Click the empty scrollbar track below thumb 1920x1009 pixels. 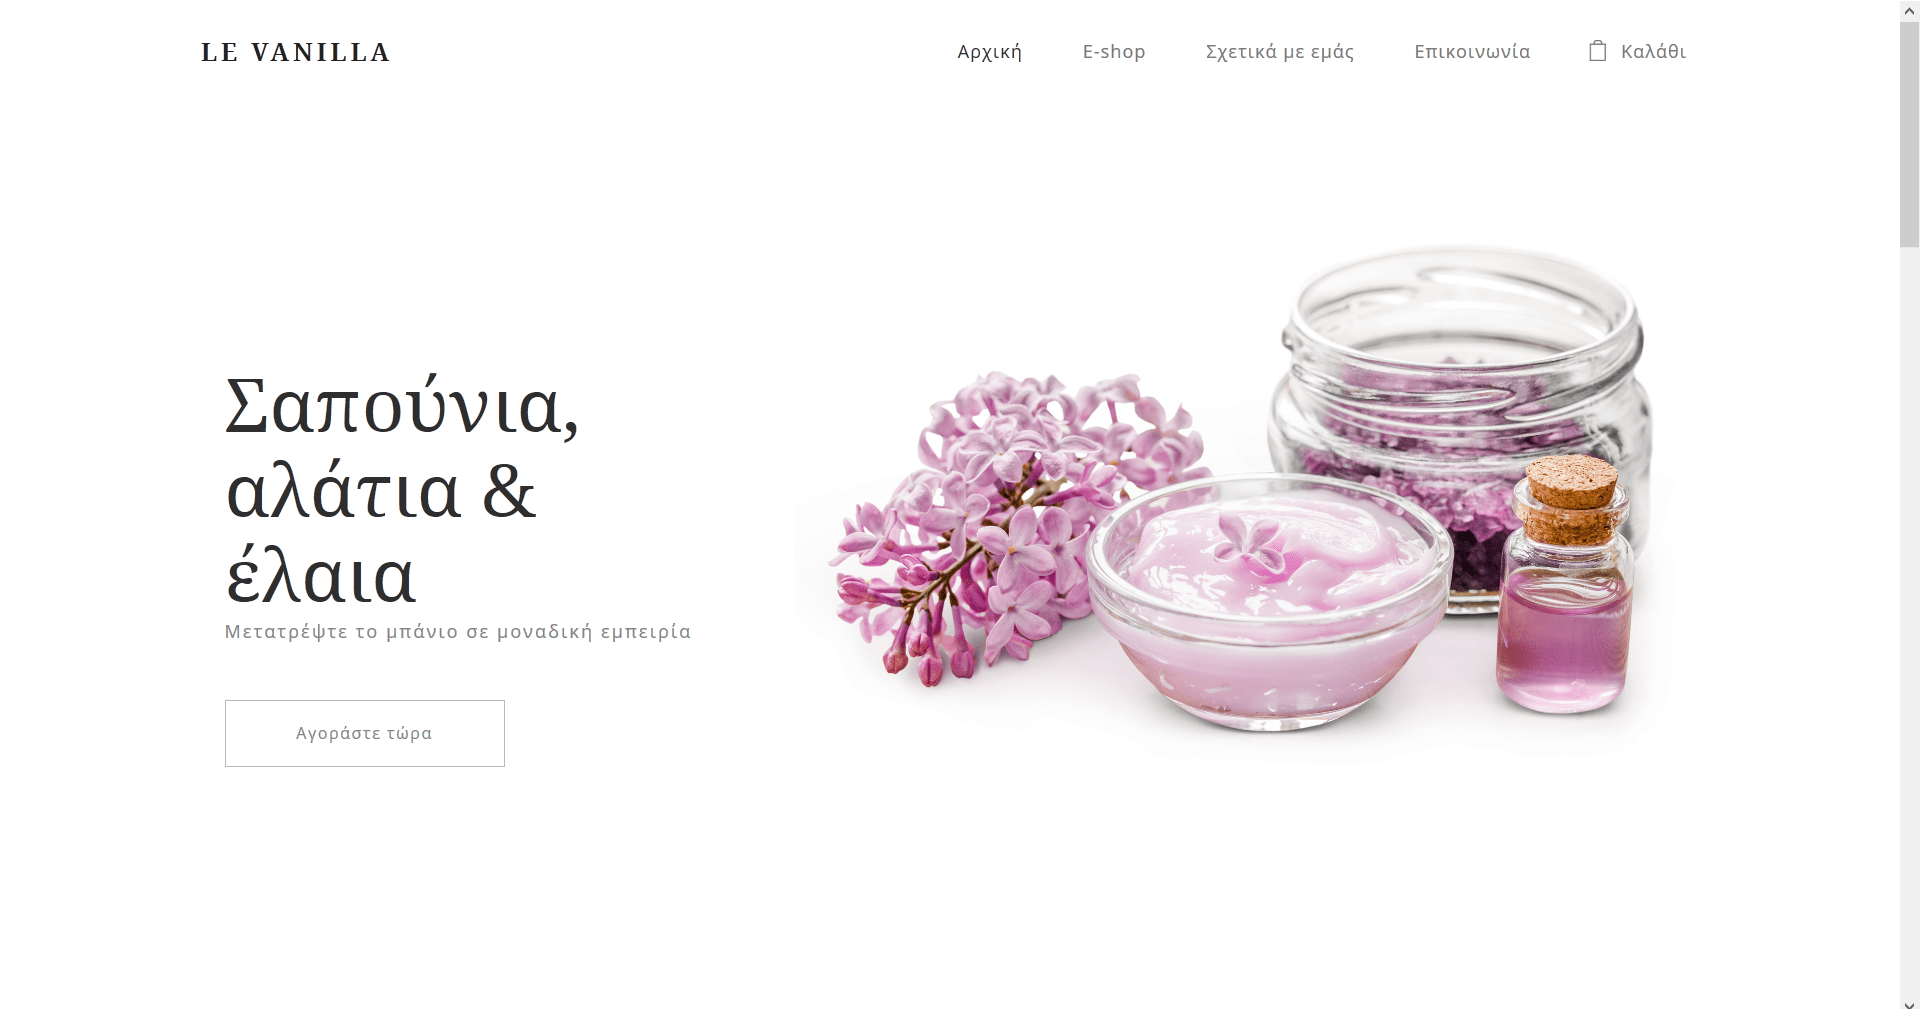(x=1909, y=618)
